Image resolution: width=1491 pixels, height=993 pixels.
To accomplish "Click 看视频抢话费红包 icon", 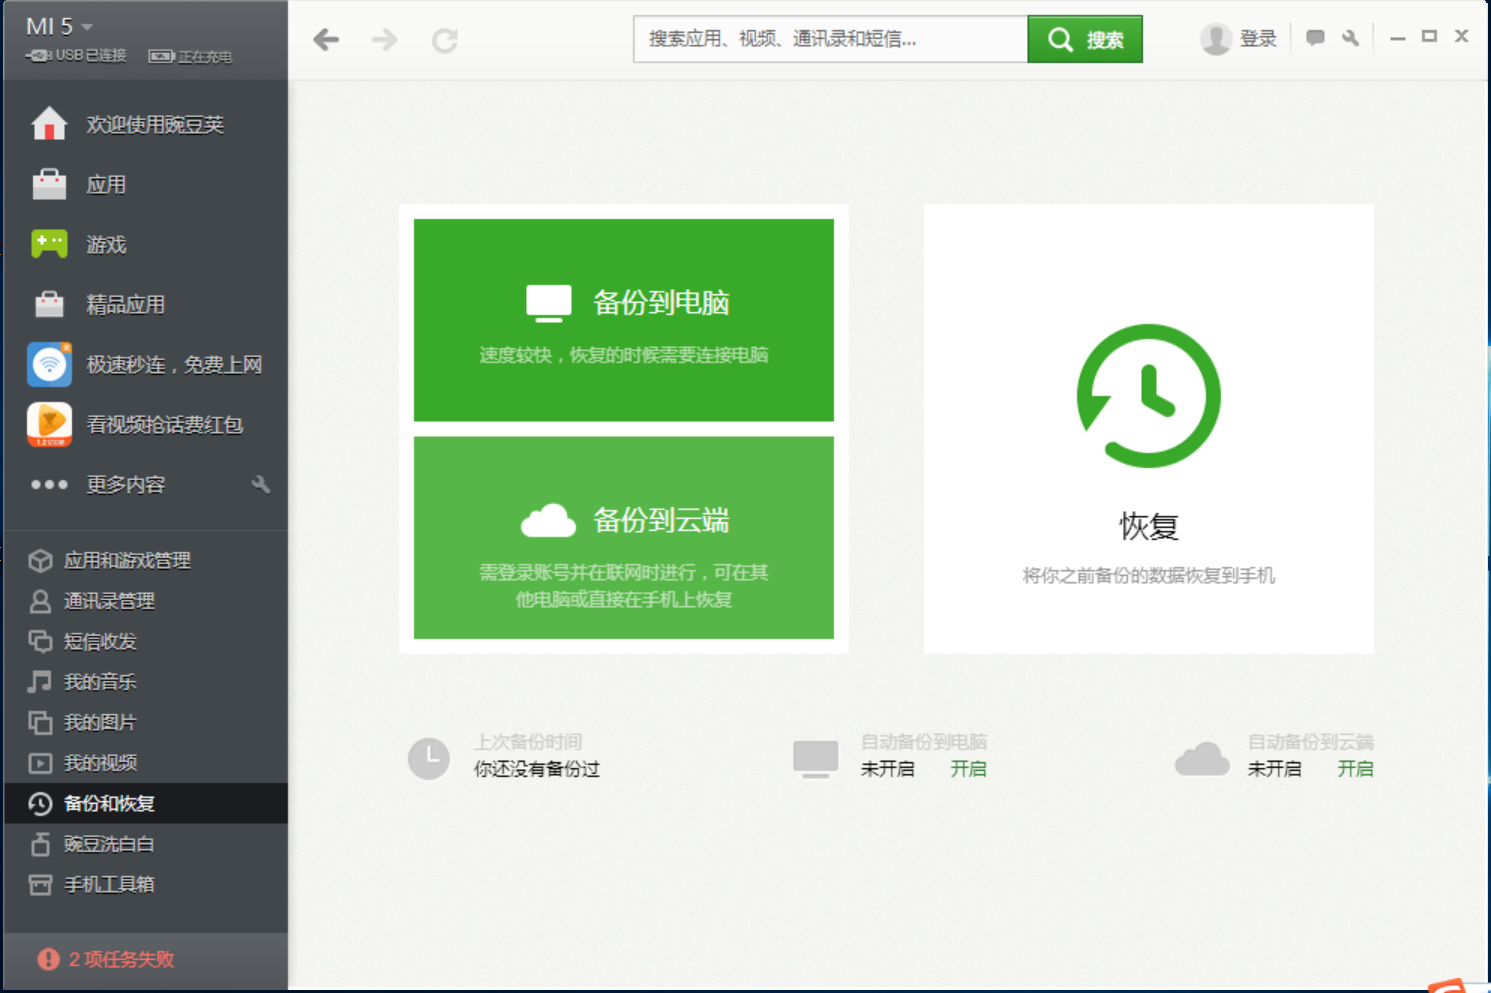I will pos(49,424).
